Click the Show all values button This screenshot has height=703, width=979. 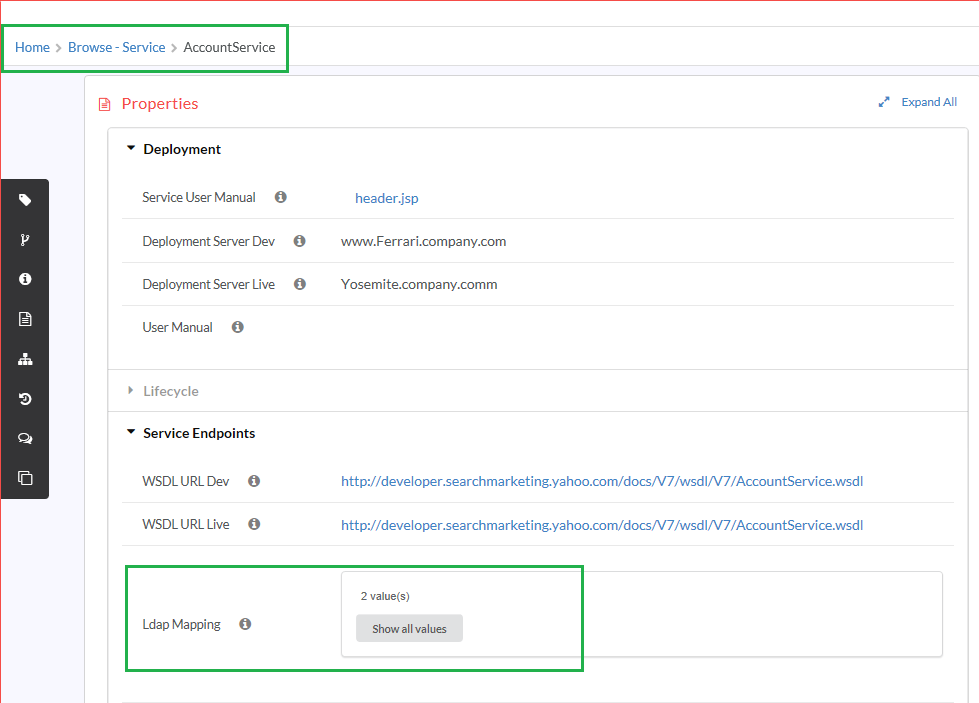[x=410, y=629]
